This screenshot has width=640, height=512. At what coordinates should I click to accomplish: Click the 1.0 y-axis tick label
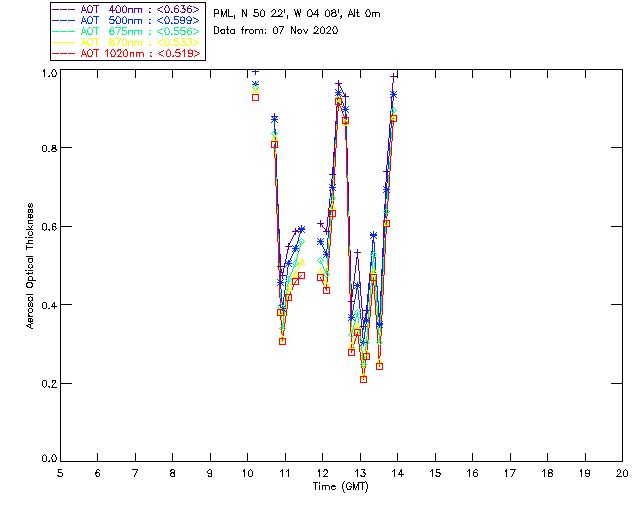coord(49,73)
